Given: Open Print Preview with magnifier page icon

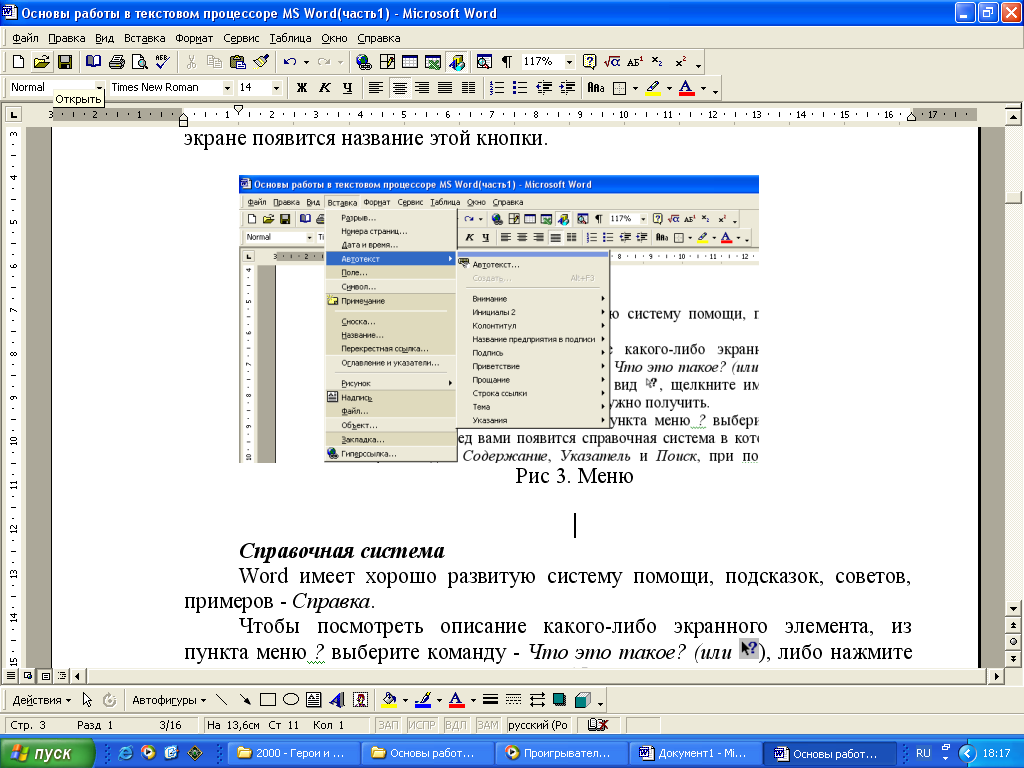Looking at the screenshot, I should pos(140,62).
